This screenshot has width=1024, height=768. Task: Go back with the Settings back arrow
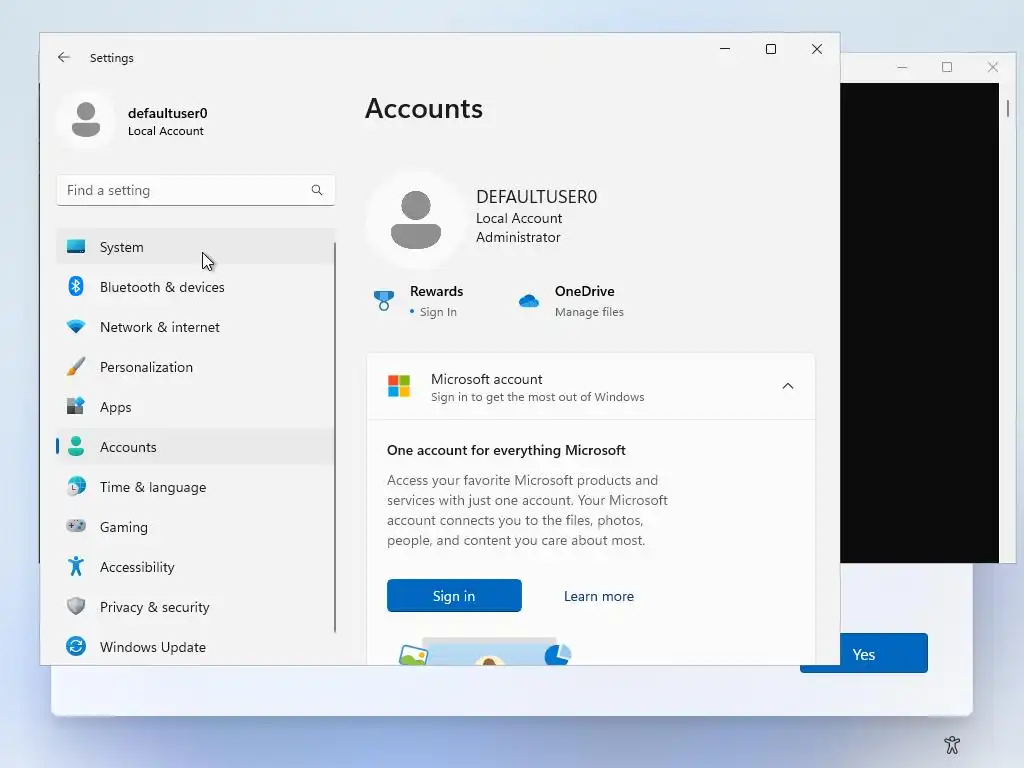coord(63,57)
